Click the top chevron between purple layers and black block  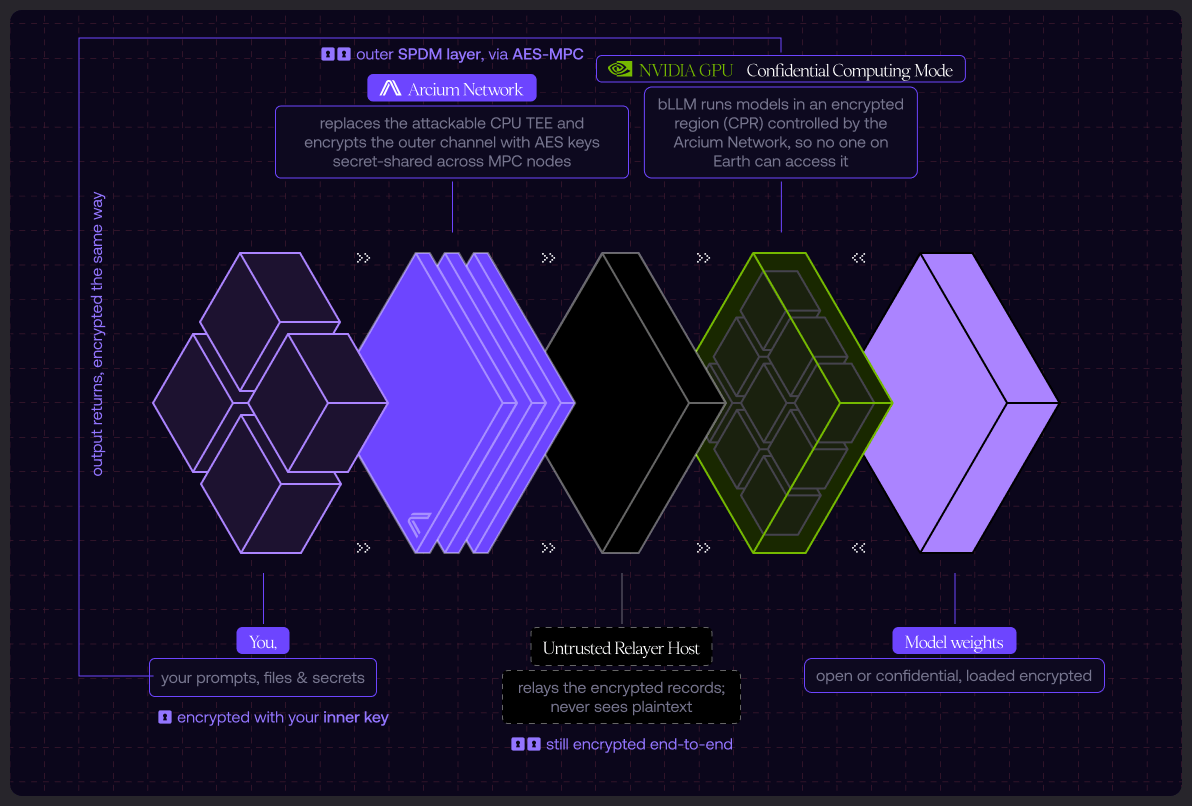coord(548,258)
